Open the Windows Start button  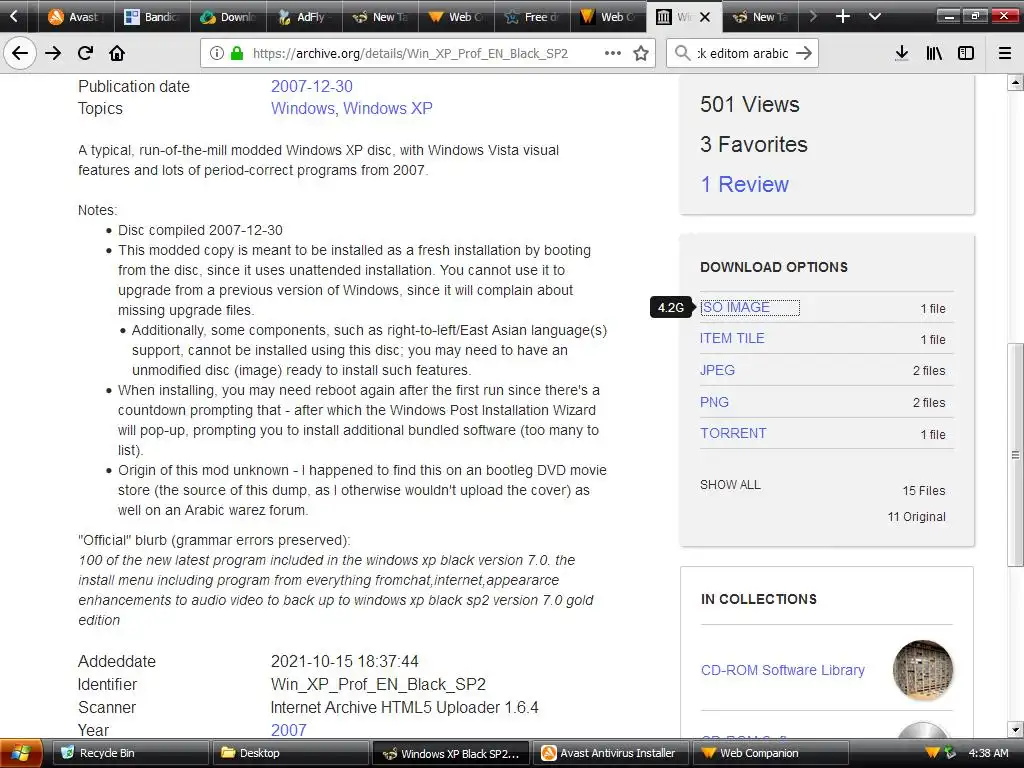click(x=22, y=754)
